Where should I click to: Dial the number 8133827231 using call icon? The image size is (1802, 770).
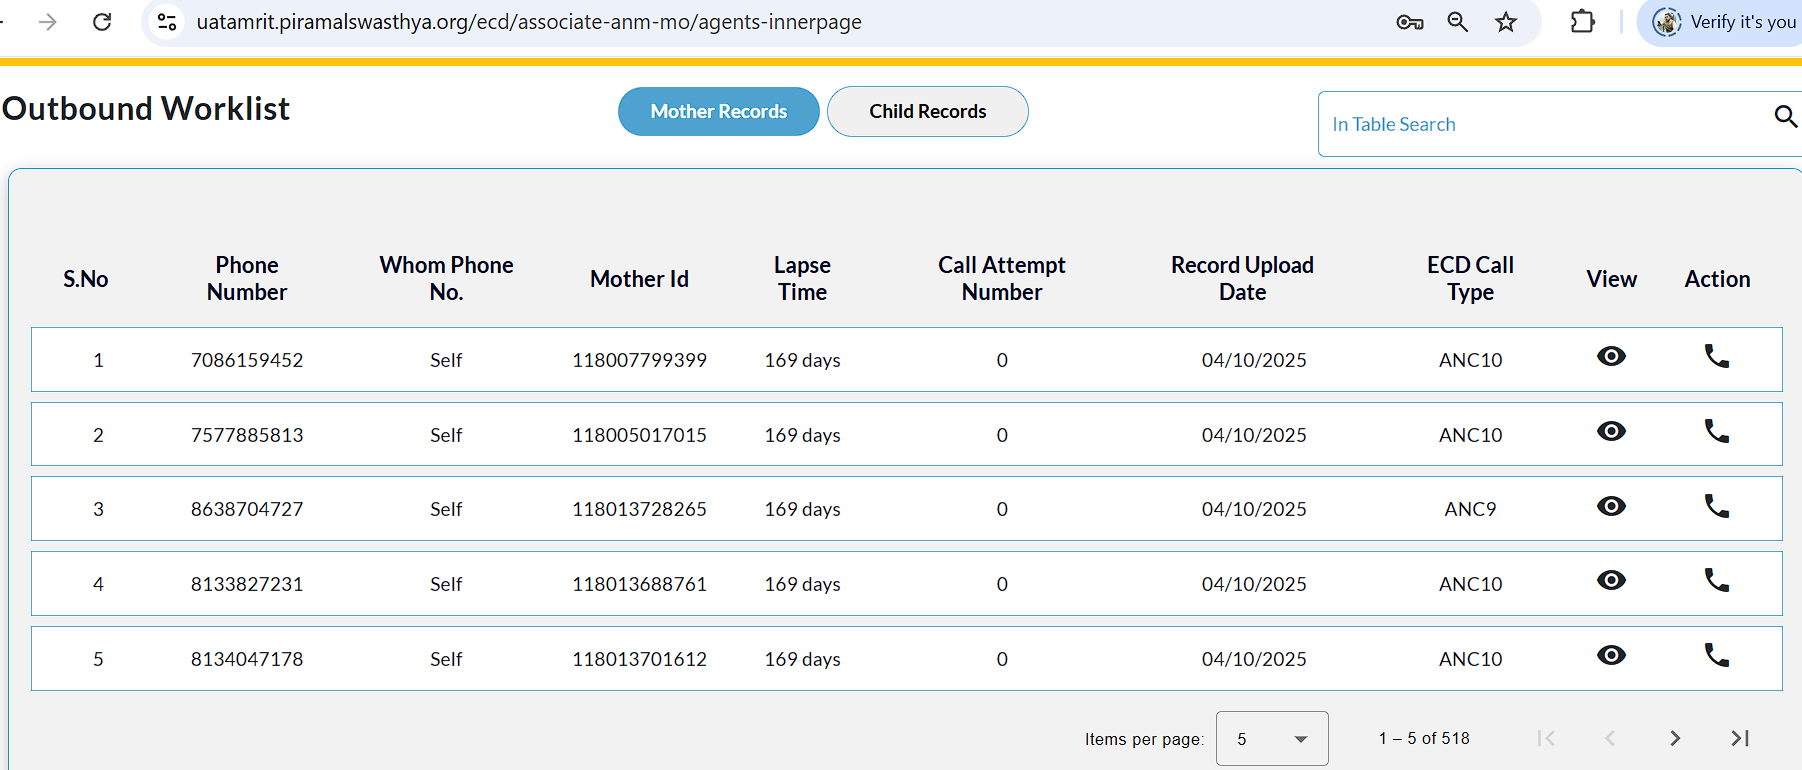(x=1716, y=581)
